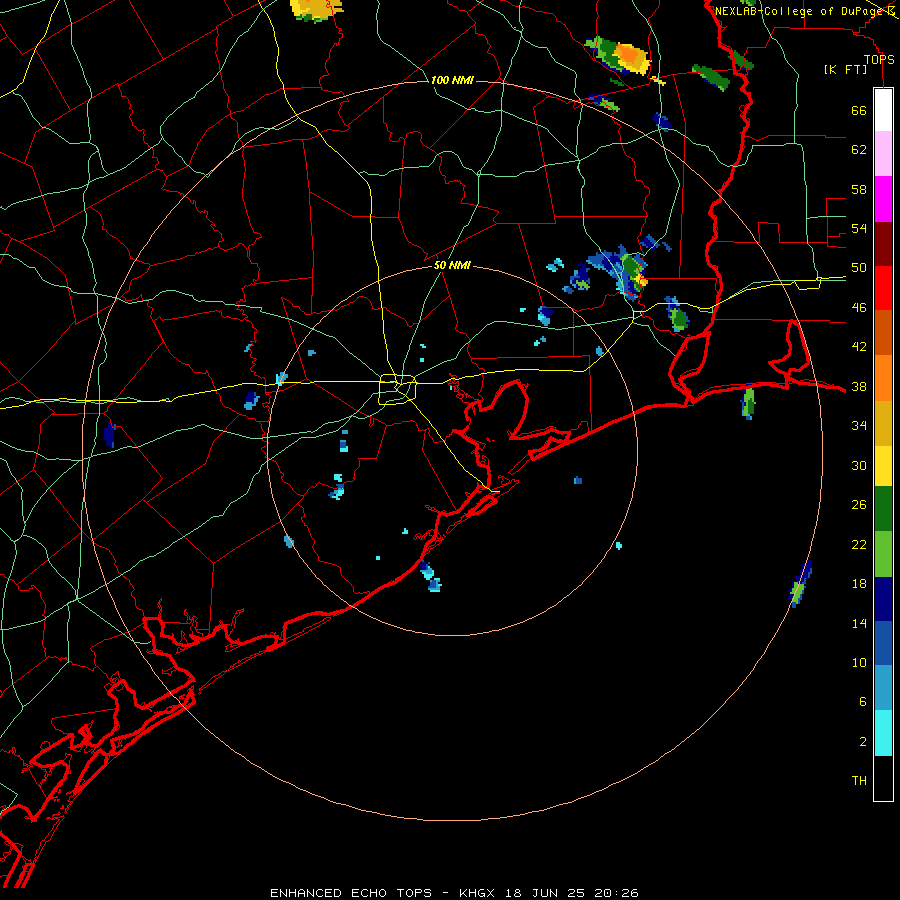Click the magenta 58 K FT legend swatch
The width and height of the screenshot is (900, 900).
click(x=883, y=199)
